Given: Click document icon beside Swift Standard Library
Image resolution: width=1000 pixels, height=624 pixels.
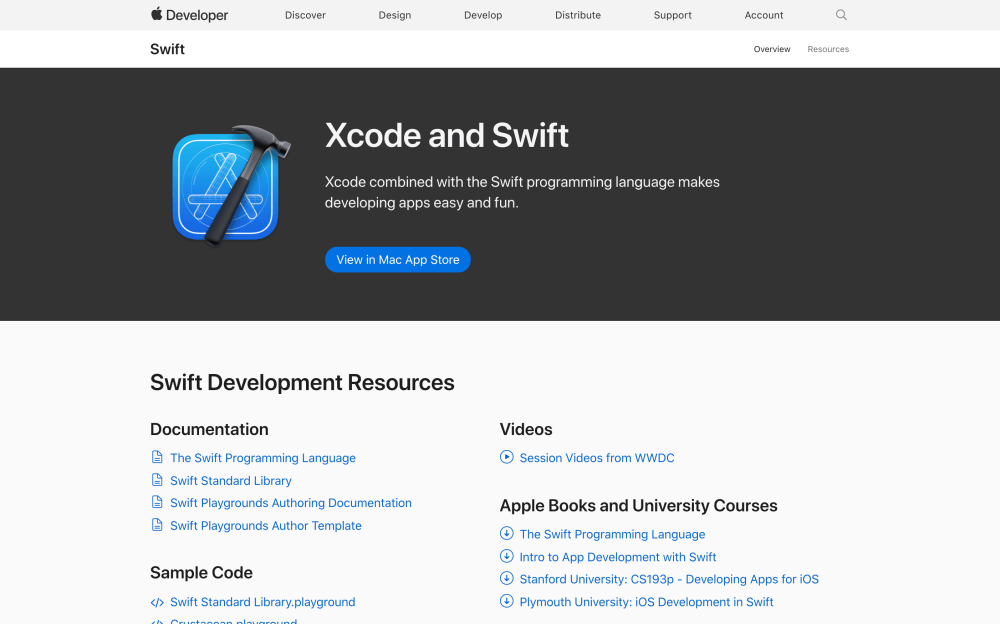Looking at the screenshot, I should tap(157, 480).
